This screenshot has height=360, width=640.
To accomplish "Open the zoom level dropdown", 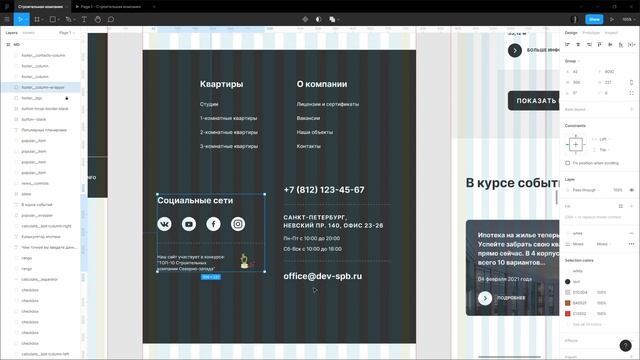I will click(x=628, y=19).
